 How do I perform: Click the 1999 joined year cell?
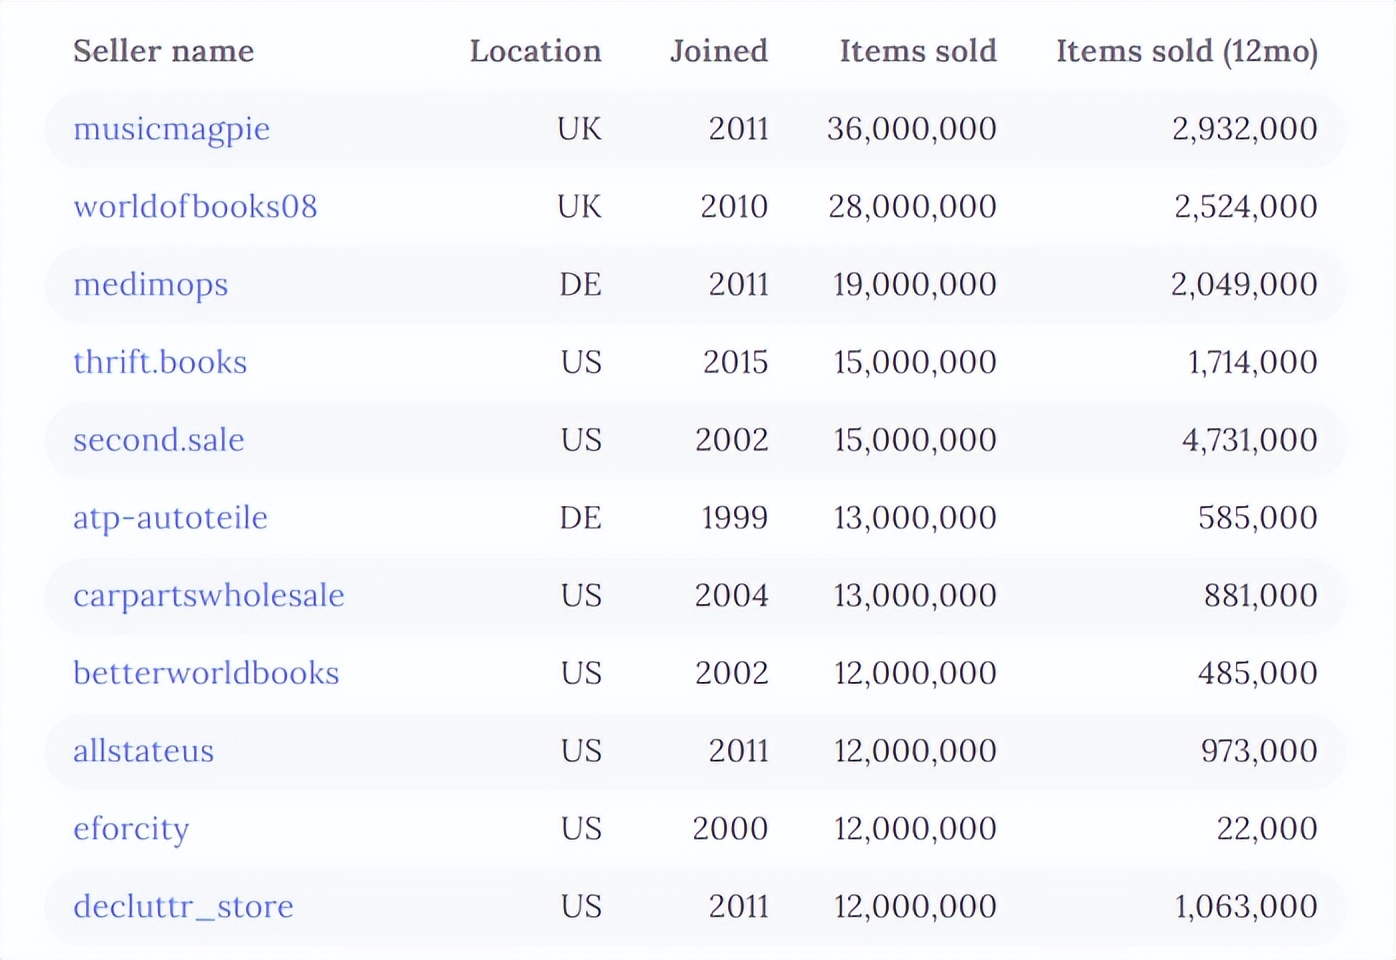click(x=734, y=518)
